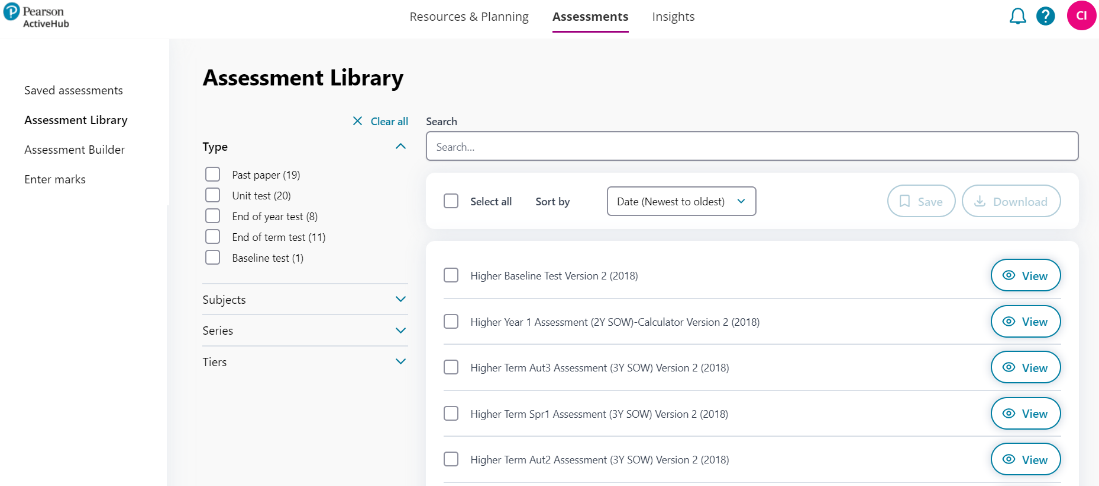Tick the Select all checkbox

click(451, 201)
